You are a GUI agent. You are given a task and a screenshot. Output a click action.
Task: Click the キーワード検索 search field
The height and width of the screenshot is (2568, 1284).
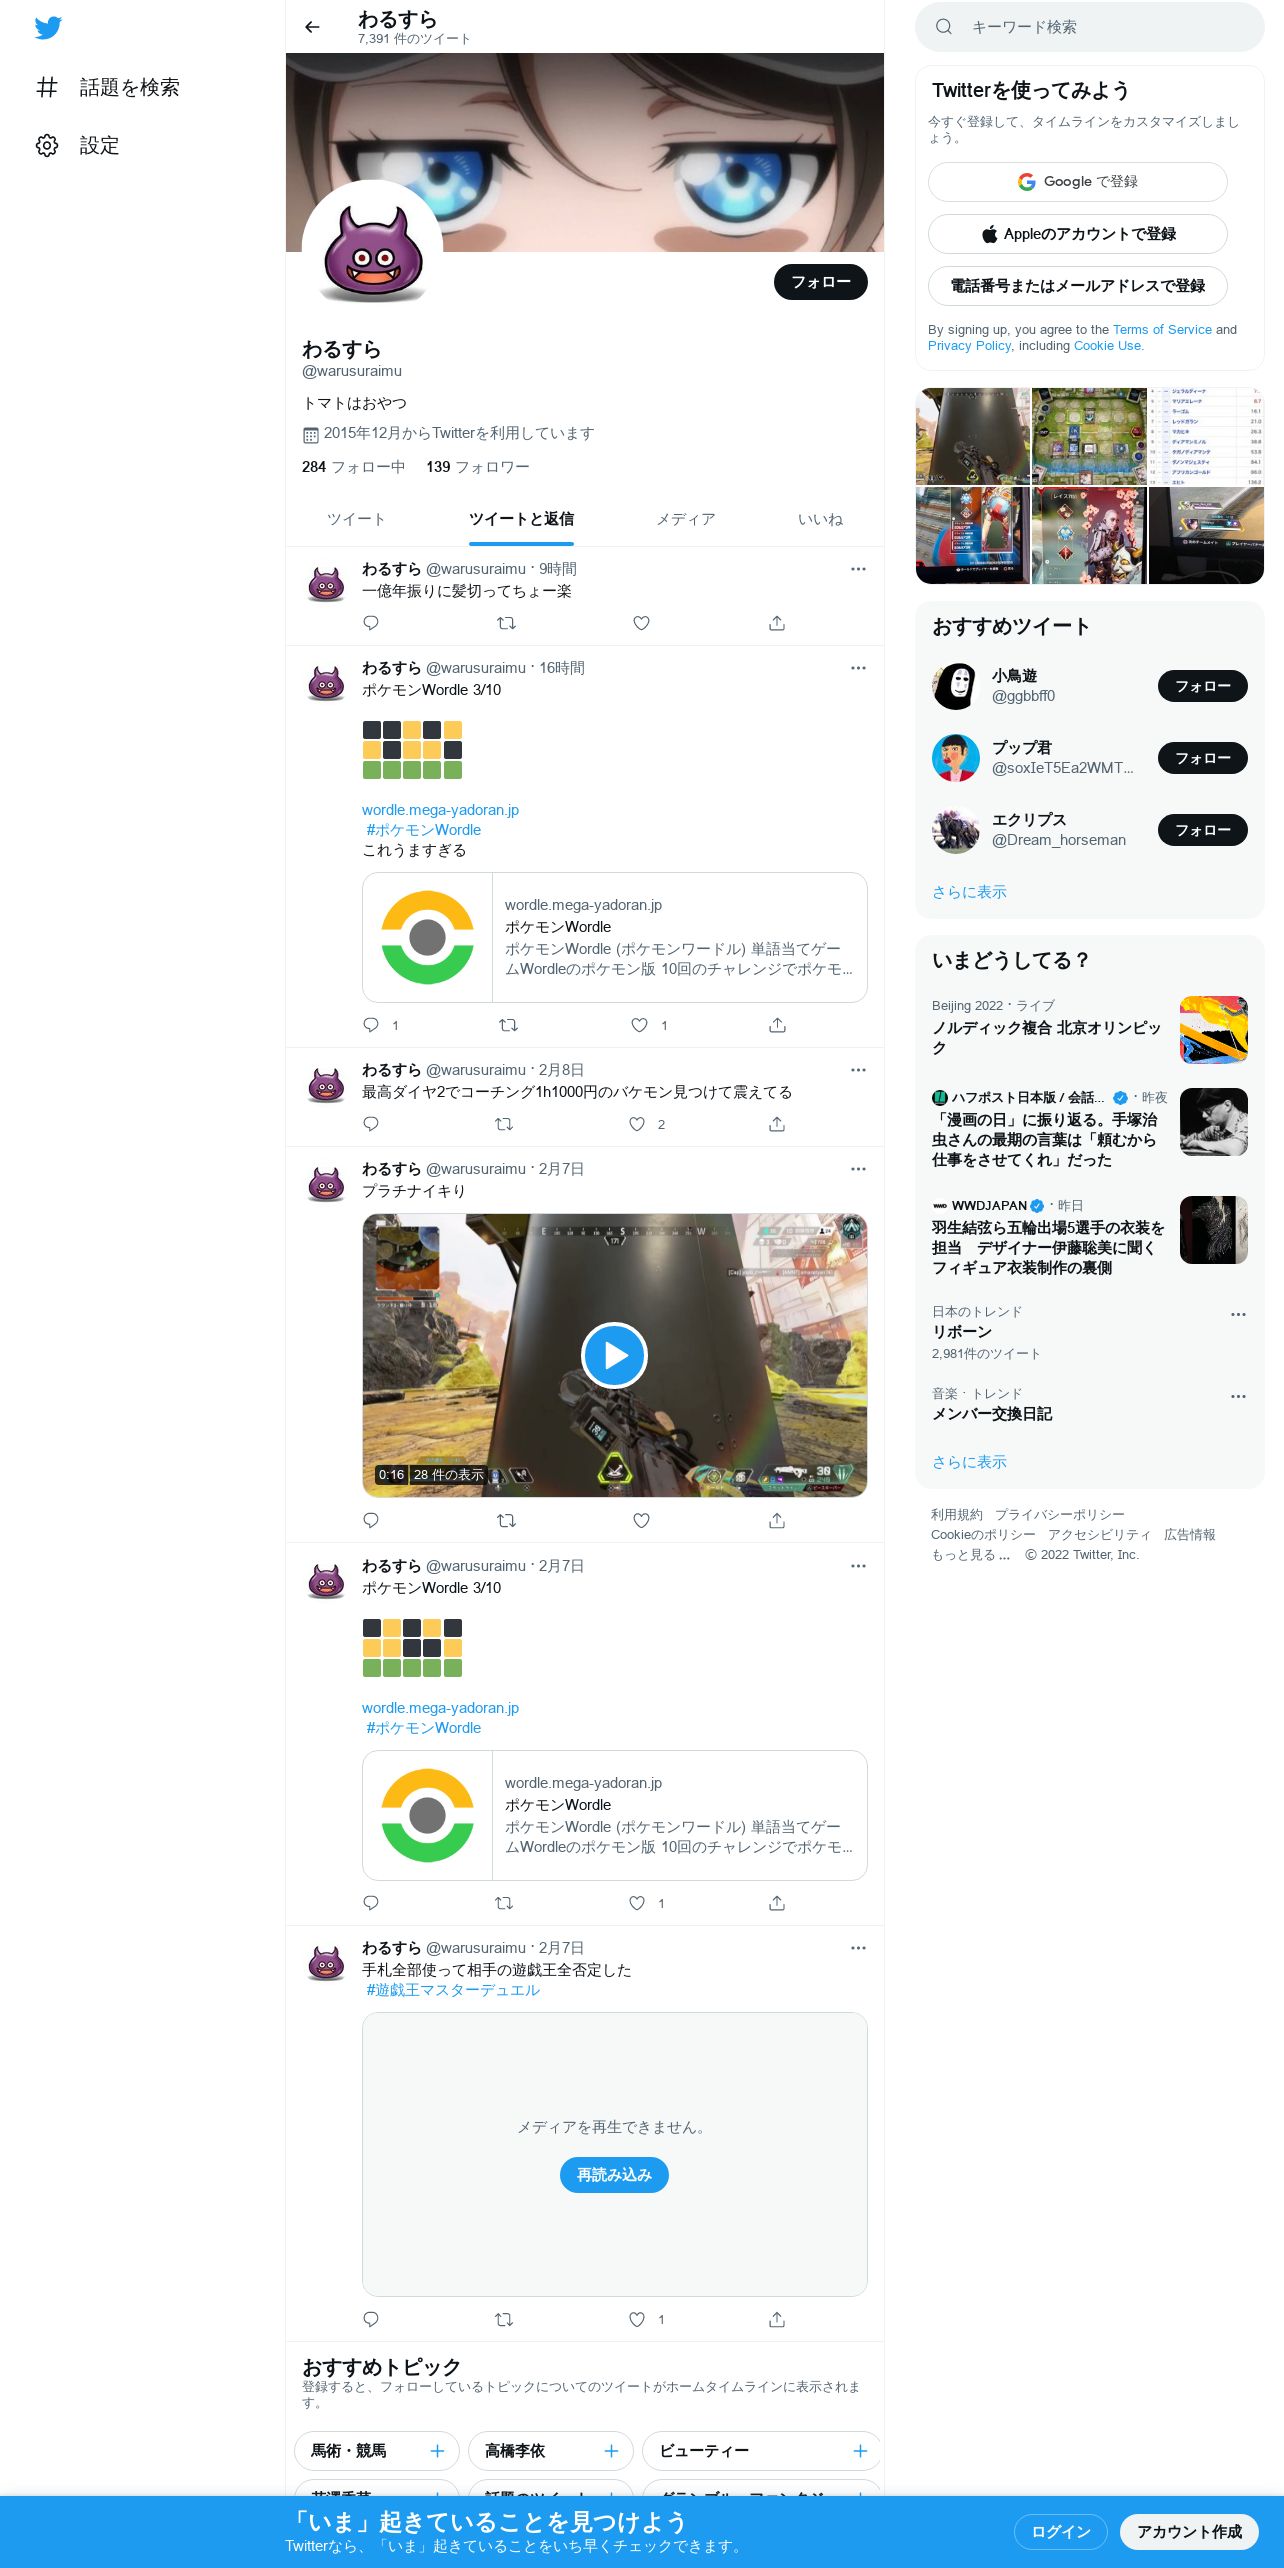coord(1089,27)
